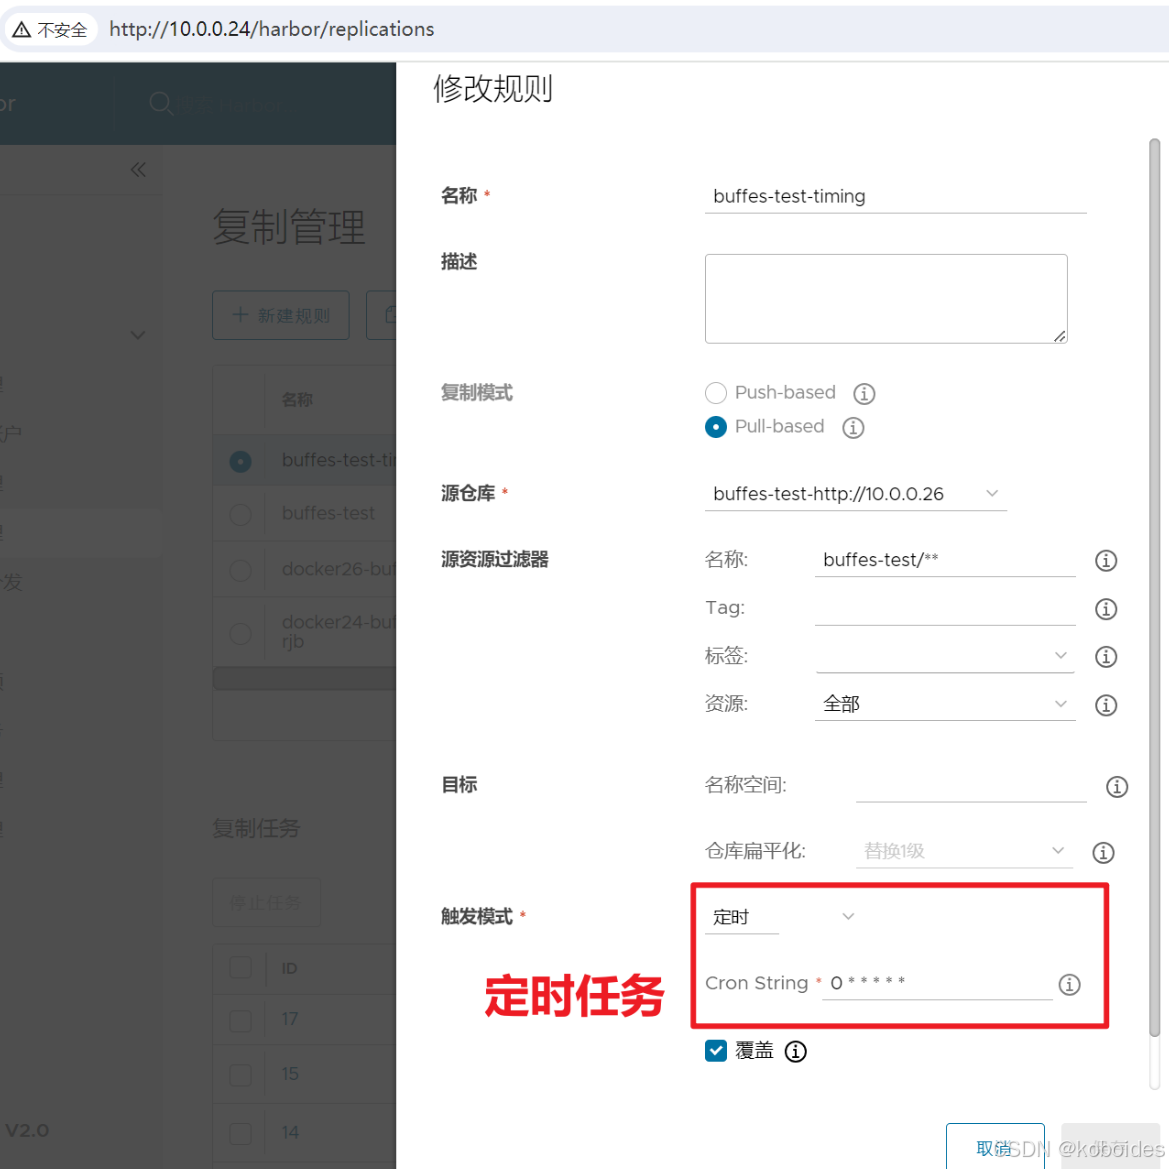Check the task ID 17 checkbox
The height and width of the screenshot is (1169, 1169).
(x=240, y=1020)
